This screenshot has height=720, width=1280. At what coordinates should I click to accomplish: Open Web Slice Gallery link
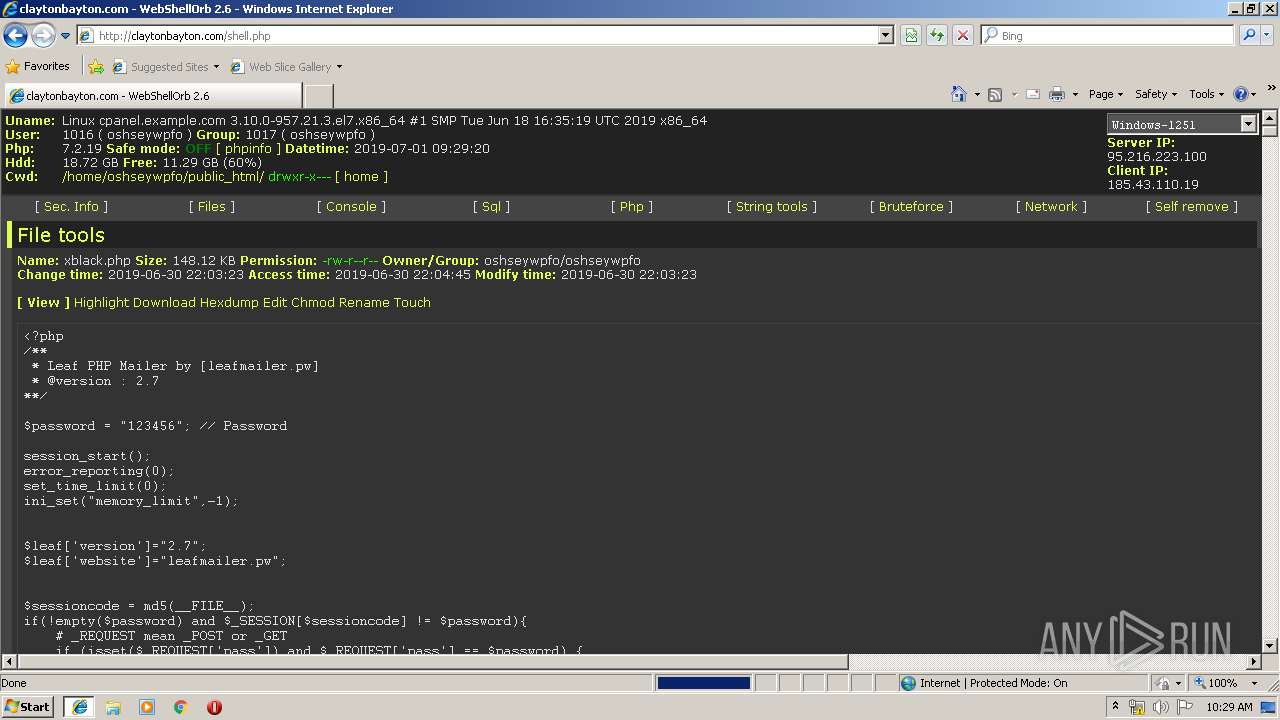click(286, 67)
